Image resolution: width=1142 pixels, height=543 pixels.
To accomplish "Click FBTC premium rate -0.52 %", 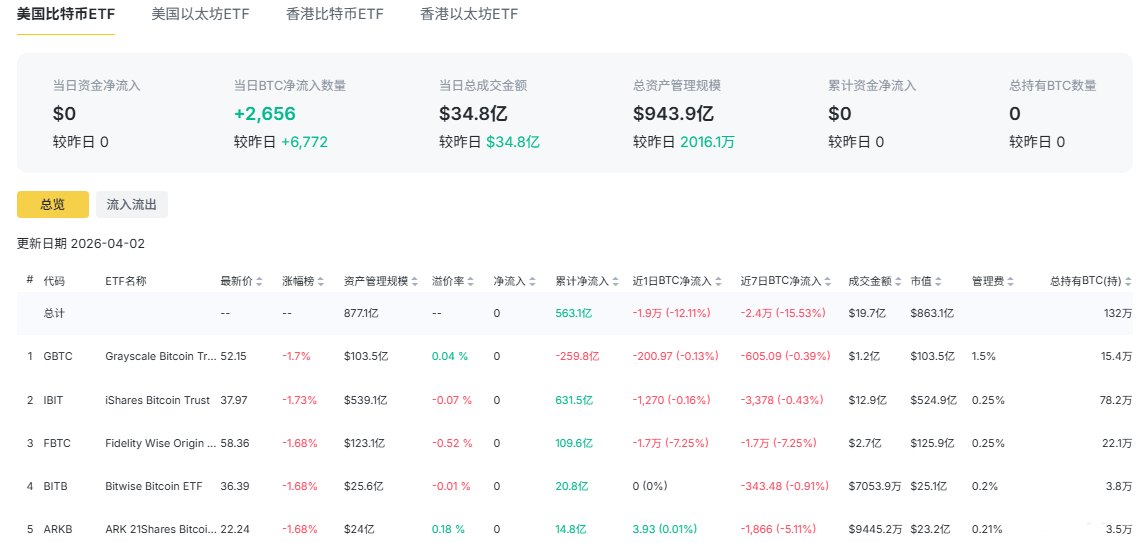I will 452,443.
